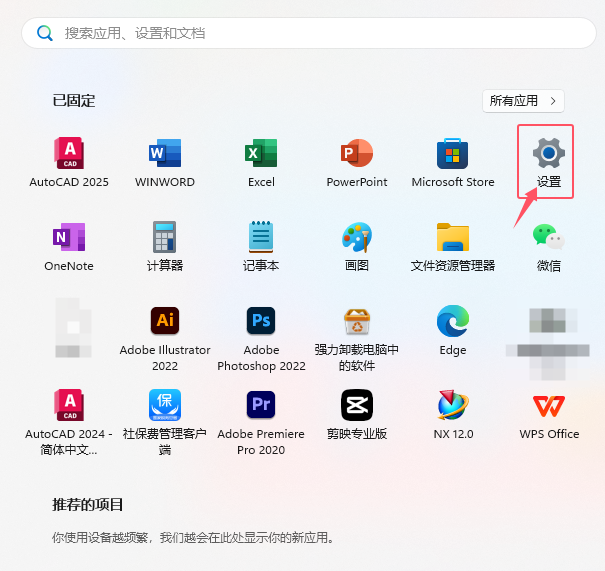Screen dimensions: 605x571
Task: Open the 记事本 notepad app
Action: (x=261, y=247)
